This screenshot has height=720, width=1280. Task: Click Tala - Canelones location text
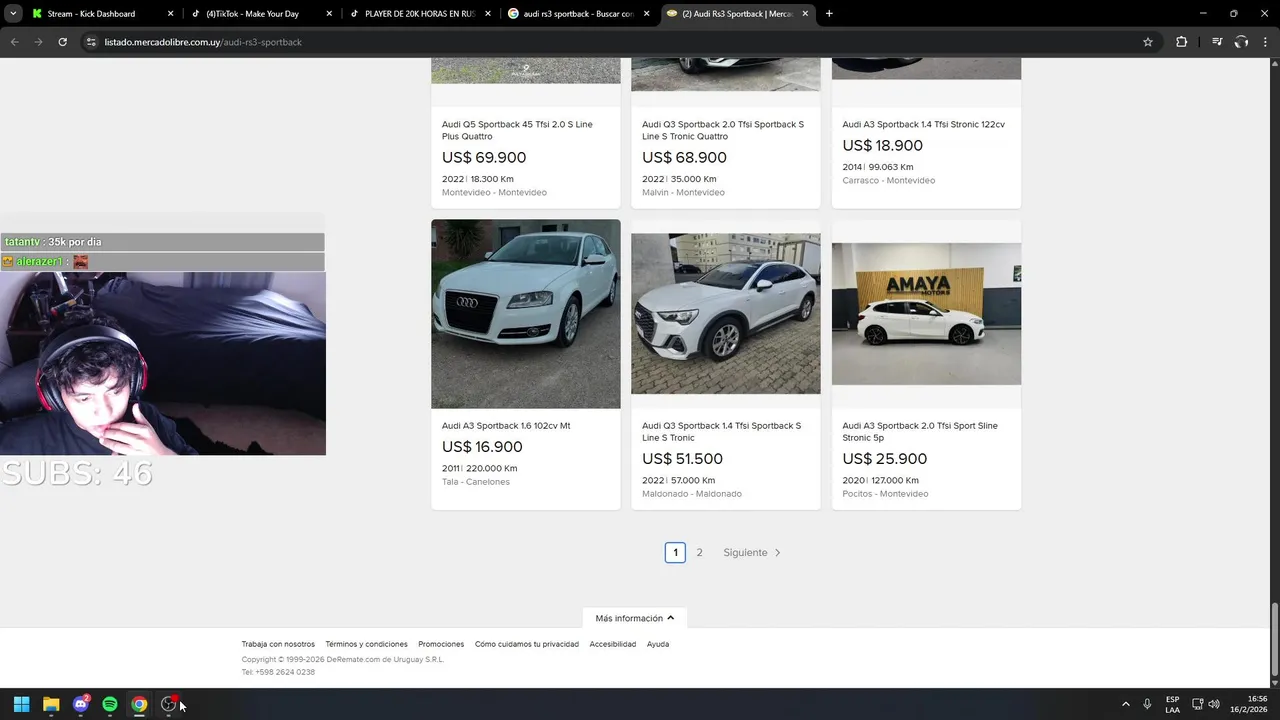pos(476,482)
